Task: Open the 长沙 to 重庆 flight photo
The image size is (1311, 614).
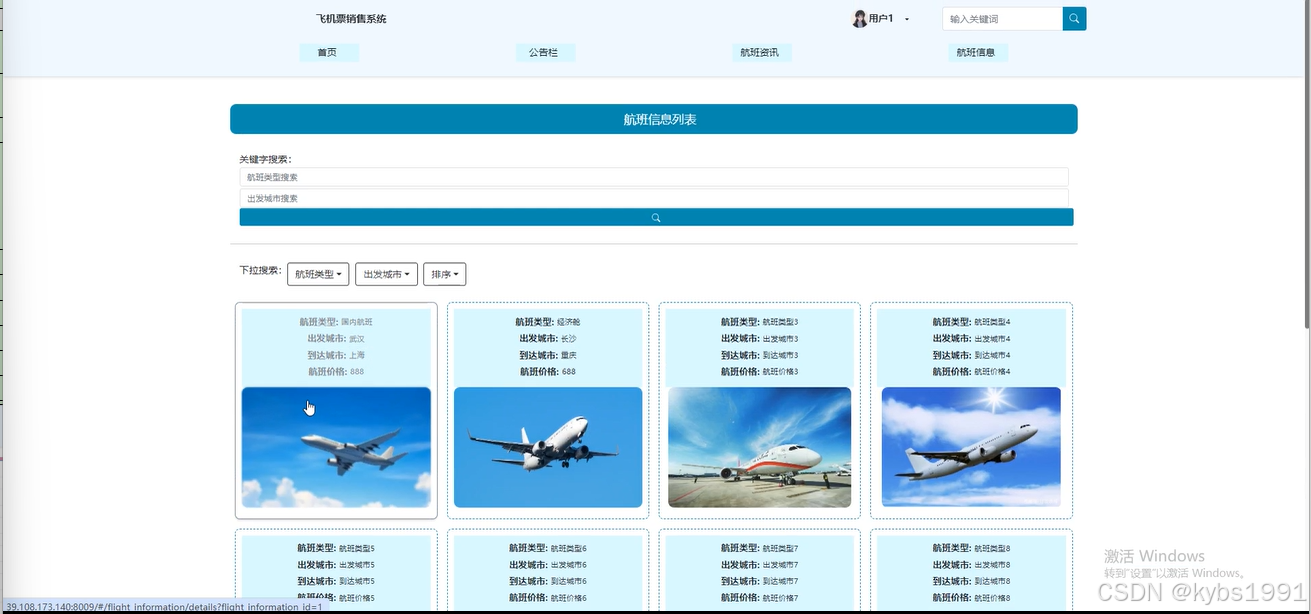Action: (x=548, y=447)
